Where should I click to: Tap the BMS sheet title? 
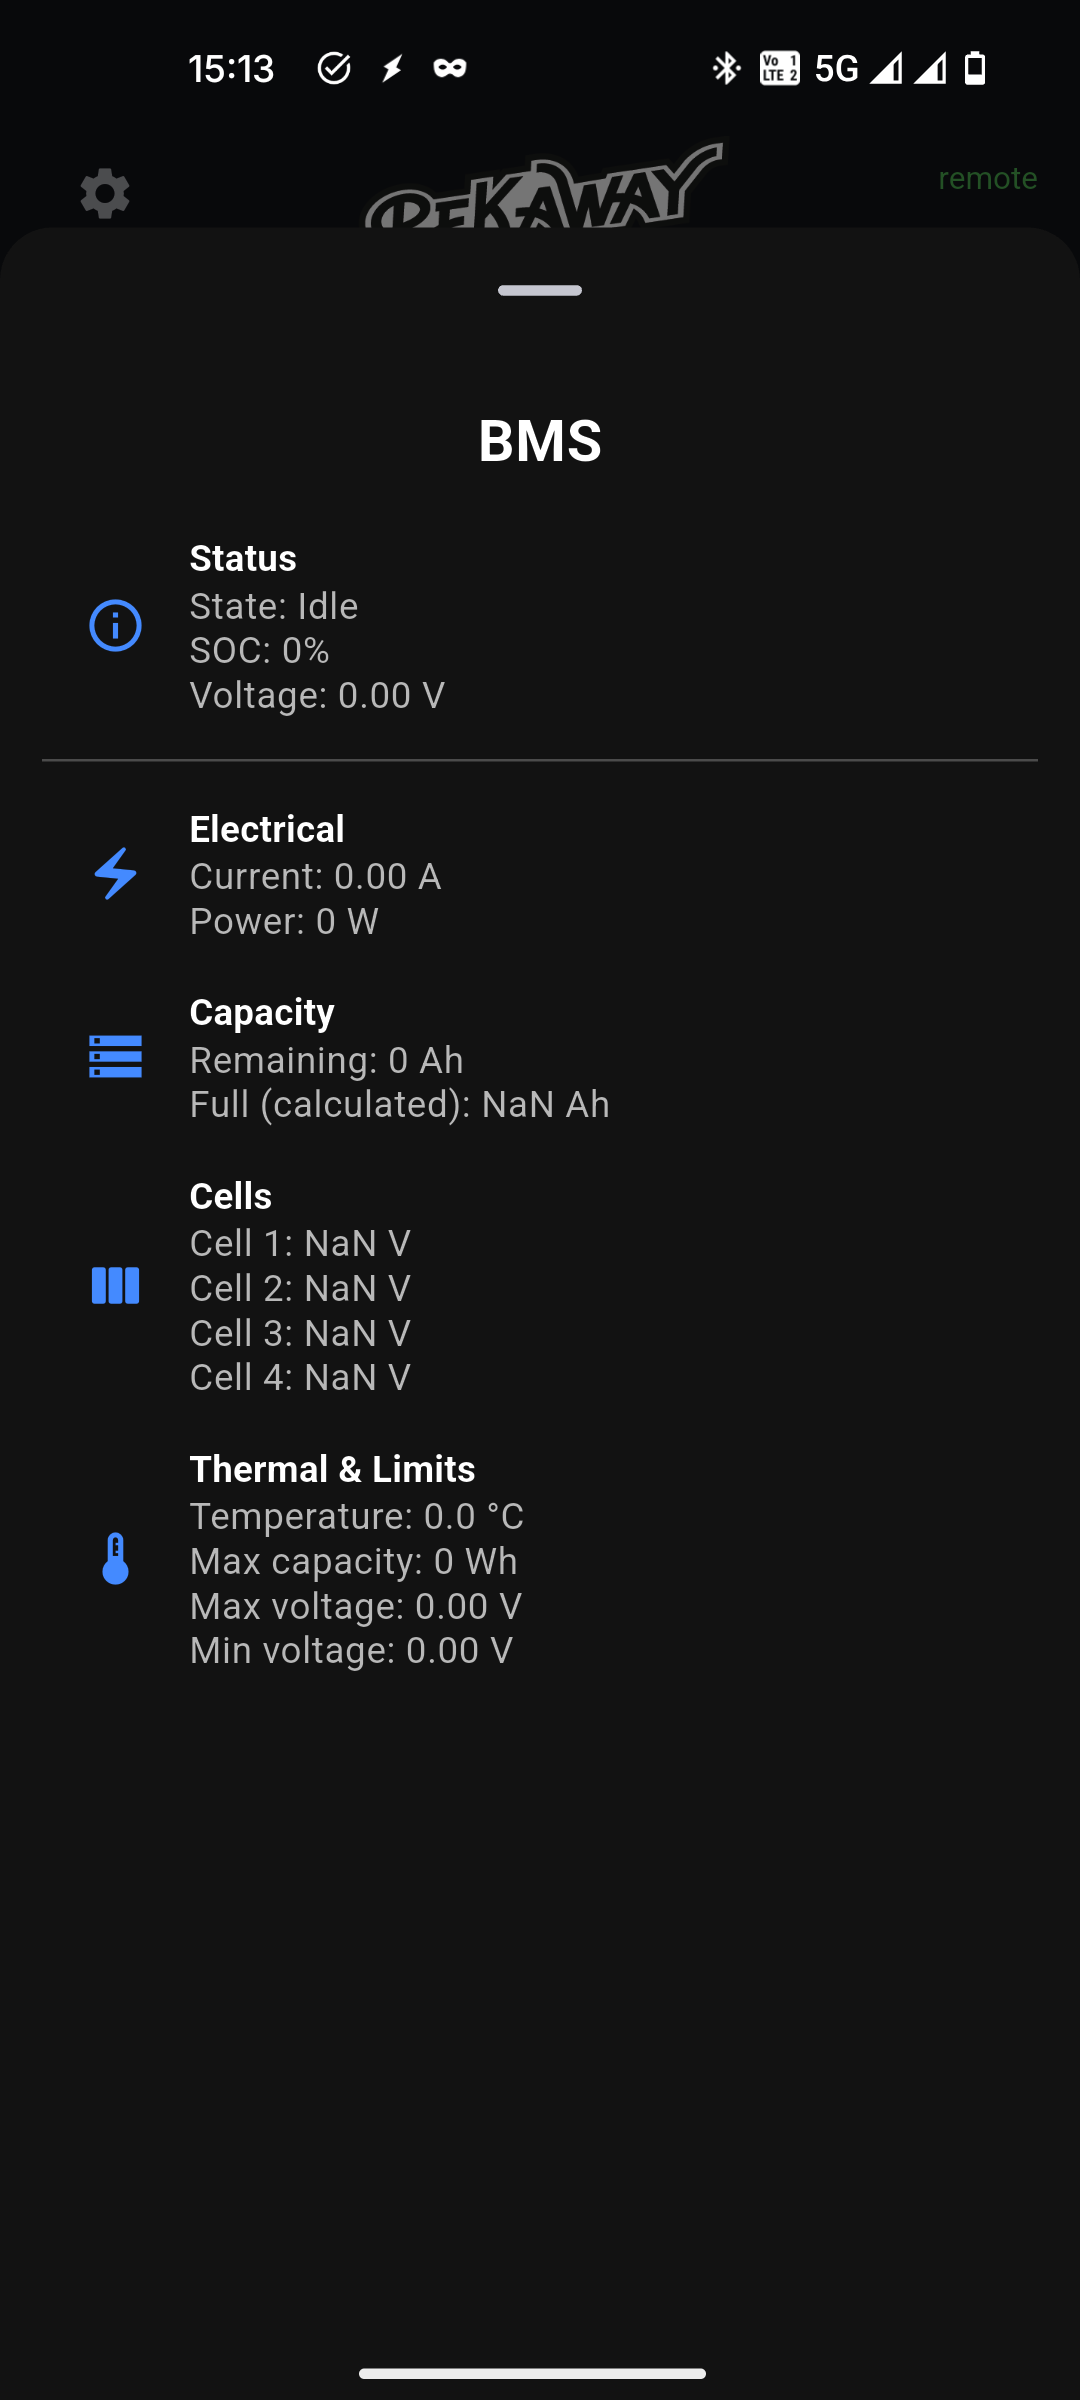[x=540, y=441]
